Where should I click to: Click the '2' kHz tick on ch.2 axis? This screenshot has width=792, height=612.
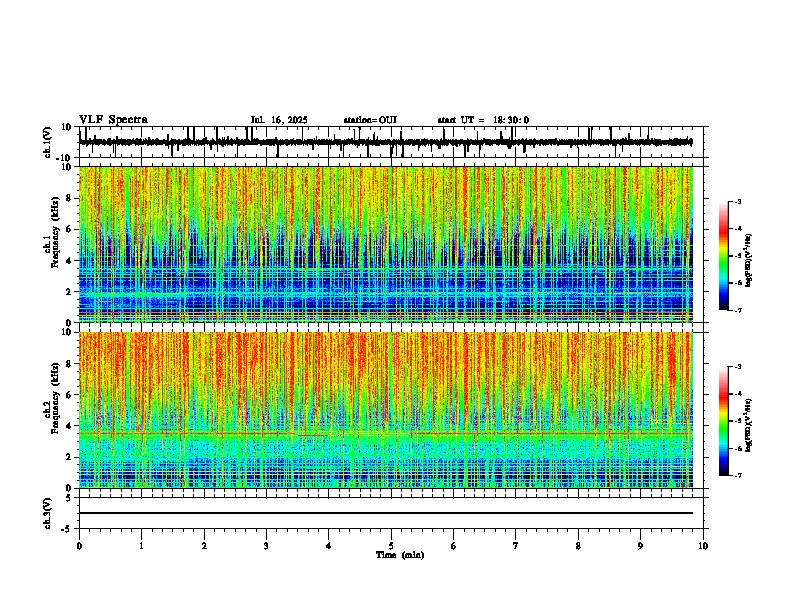coord(69,457)
